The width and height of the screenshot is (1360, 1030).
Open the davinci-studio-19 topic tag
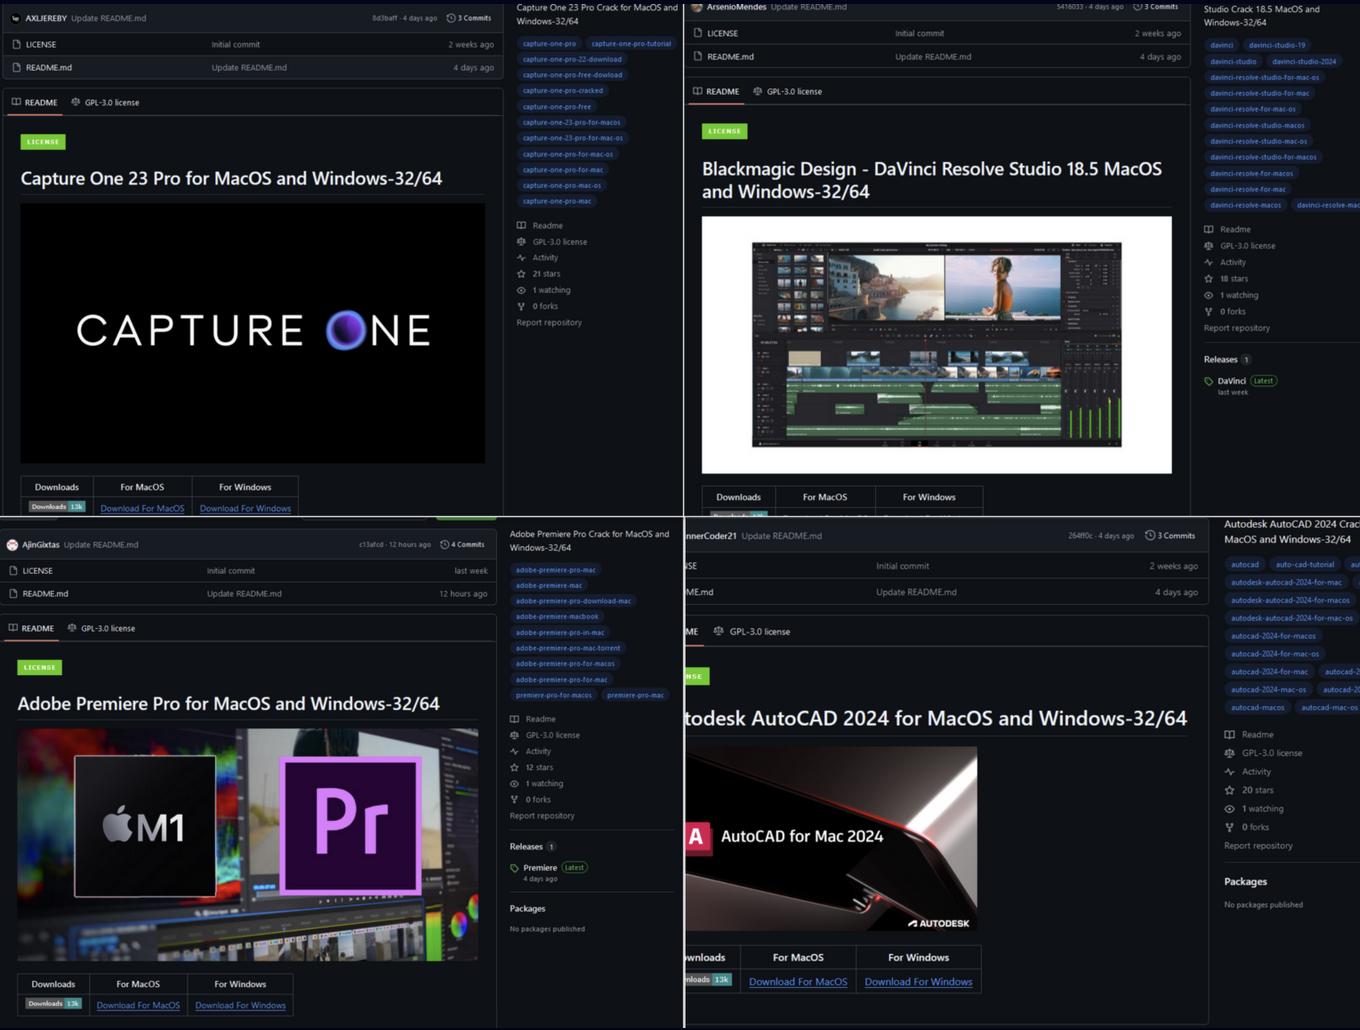coord(1277,45)
